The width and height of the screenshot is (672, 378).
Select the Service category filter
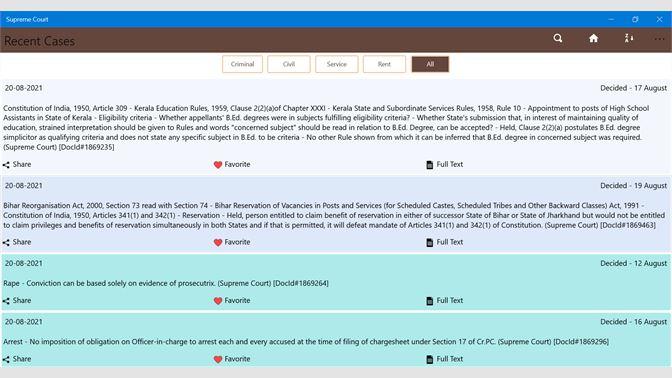pos(336,64)
